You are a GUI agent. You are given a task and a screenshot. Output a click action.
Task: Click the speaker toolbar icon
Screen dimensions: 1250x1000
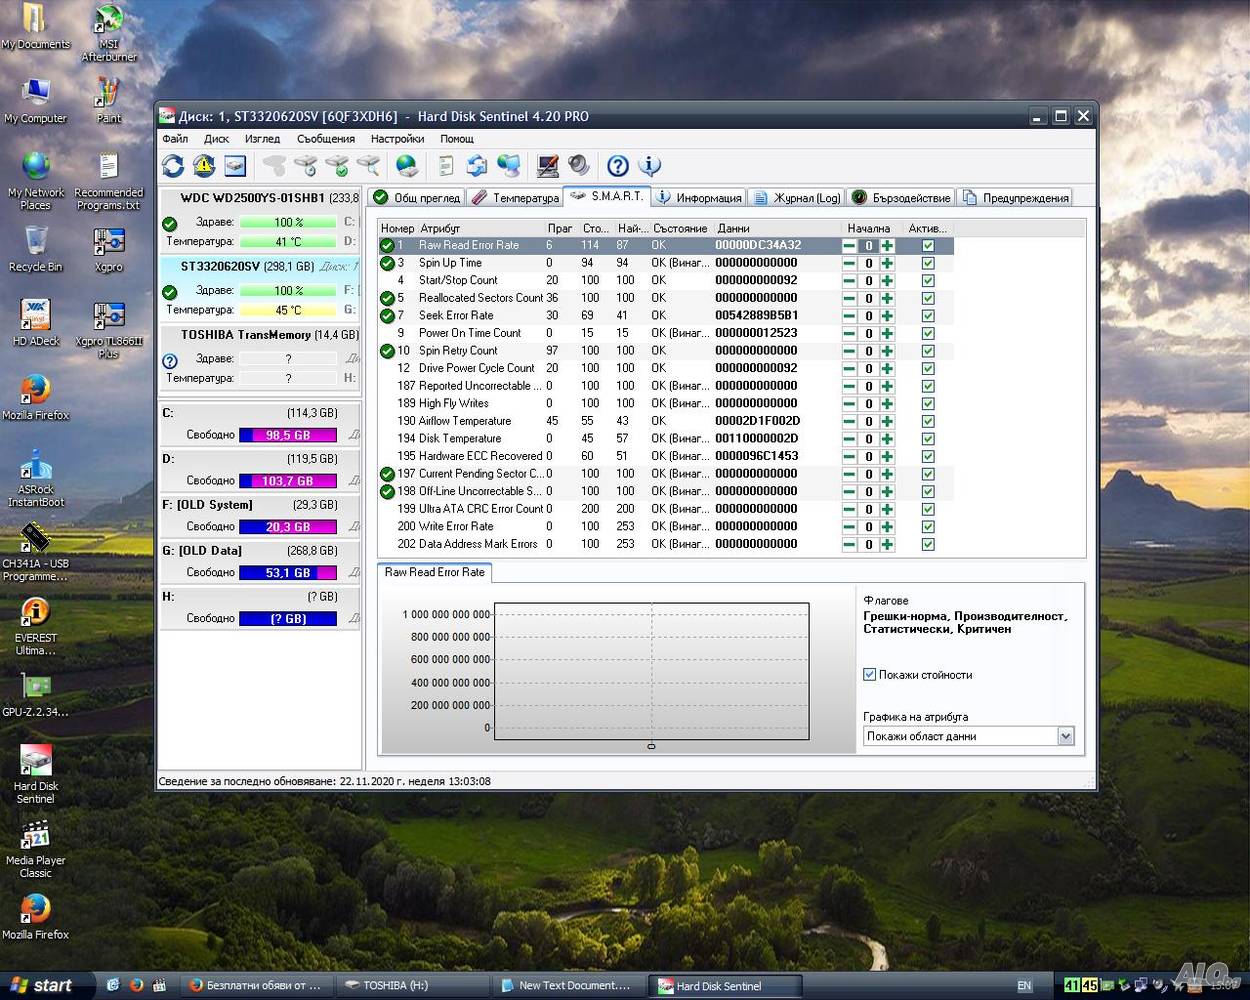578,166
